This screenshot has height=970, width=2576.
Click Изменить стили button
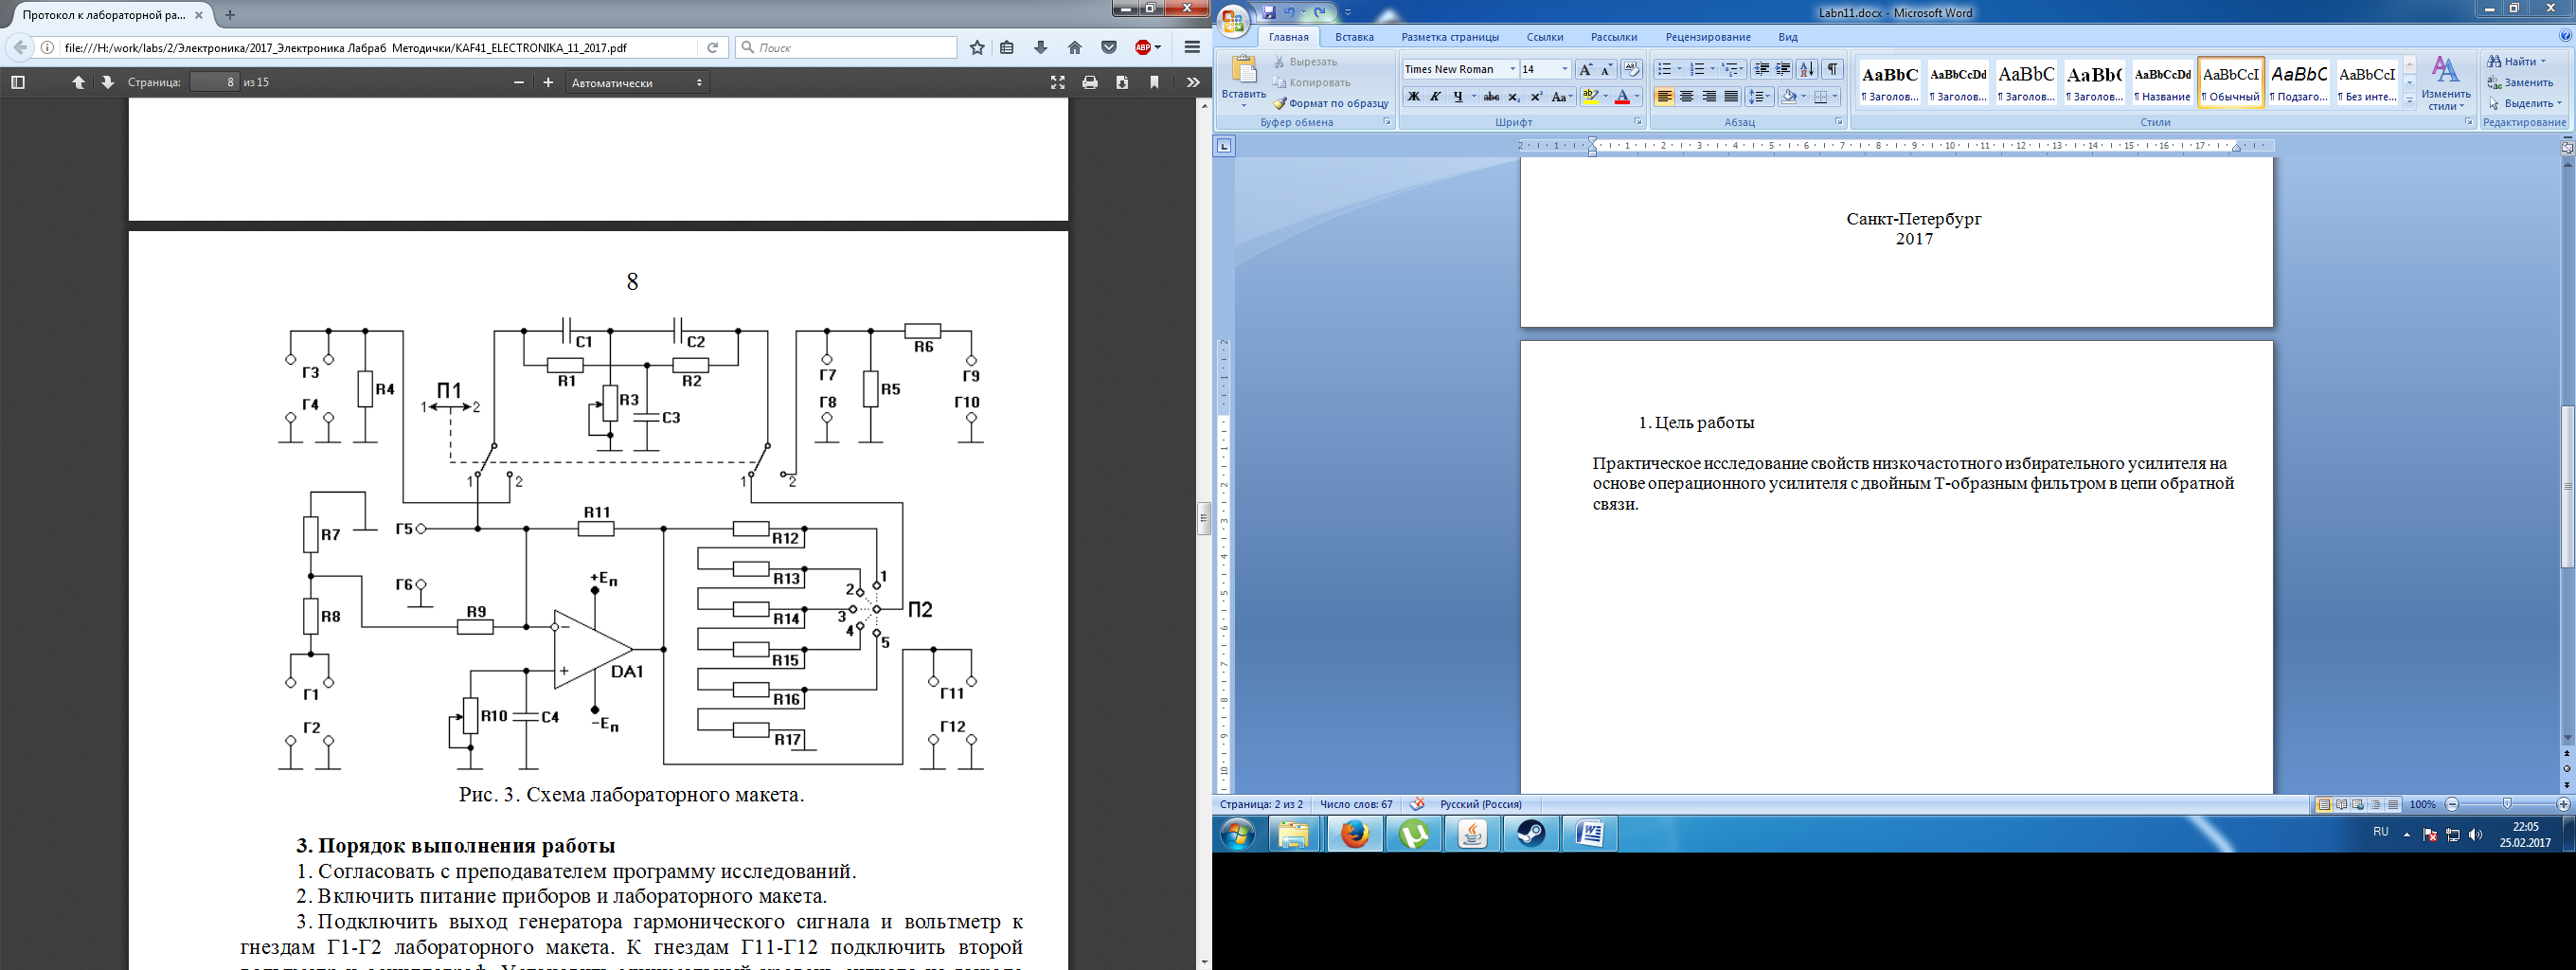[2446, 83]
